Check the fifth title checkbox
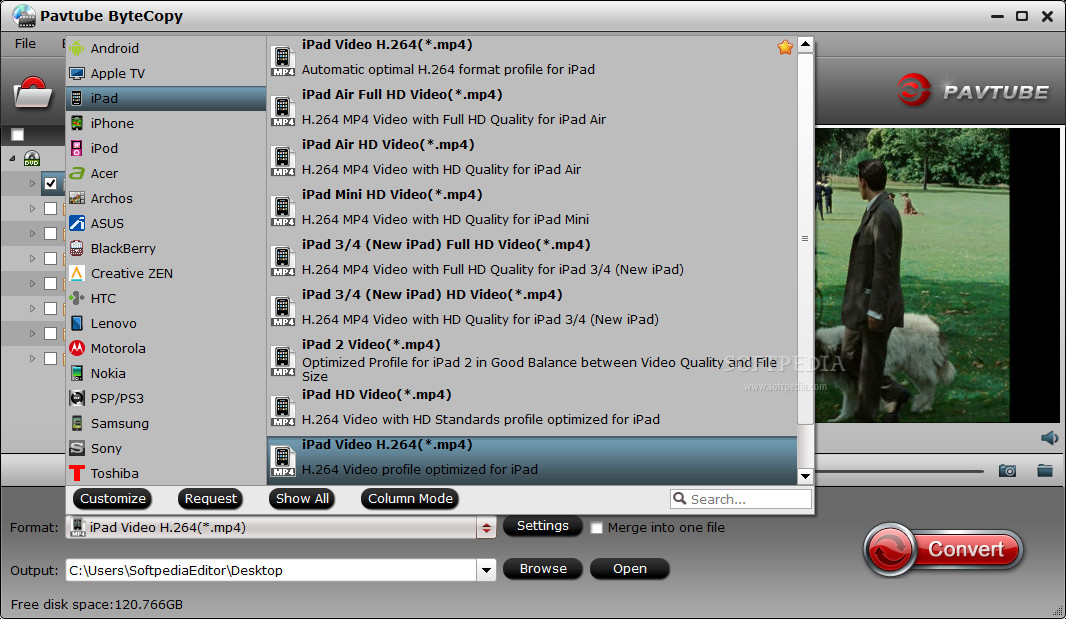The width and height of the screenshot is (1066, 619). (50, 284)
